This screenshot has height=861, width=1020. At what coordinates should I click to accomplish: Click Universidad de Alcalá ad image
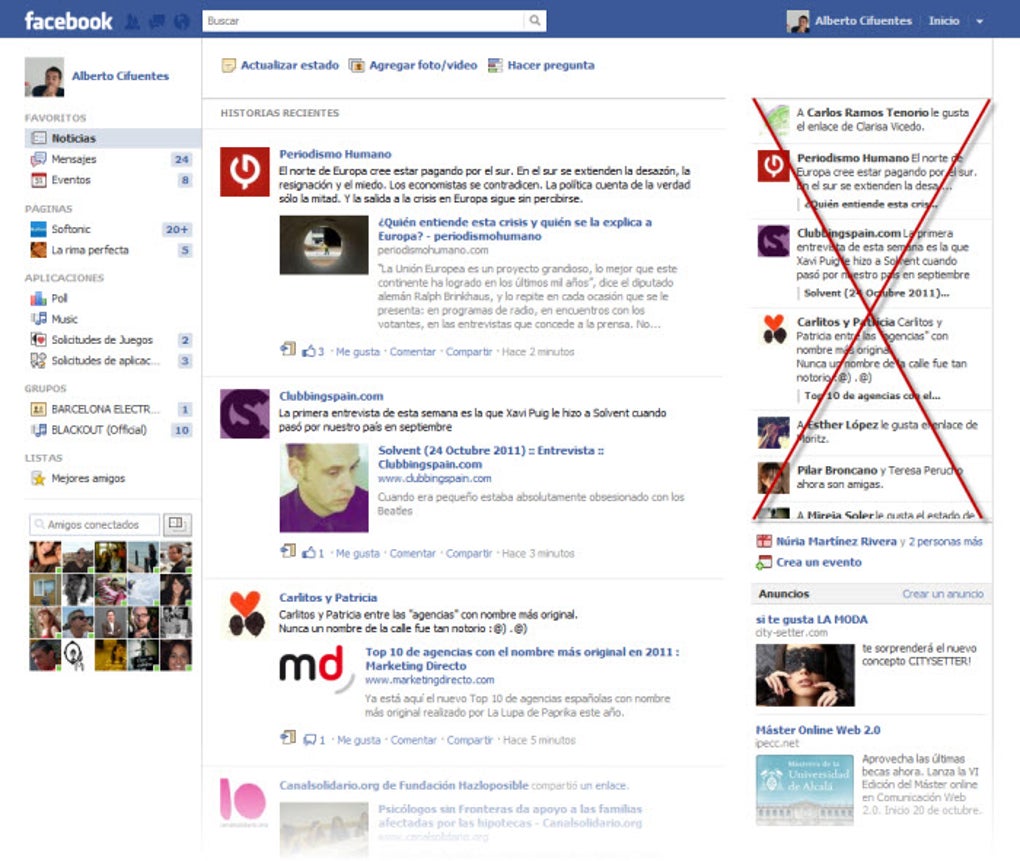(x=805, y=790)
